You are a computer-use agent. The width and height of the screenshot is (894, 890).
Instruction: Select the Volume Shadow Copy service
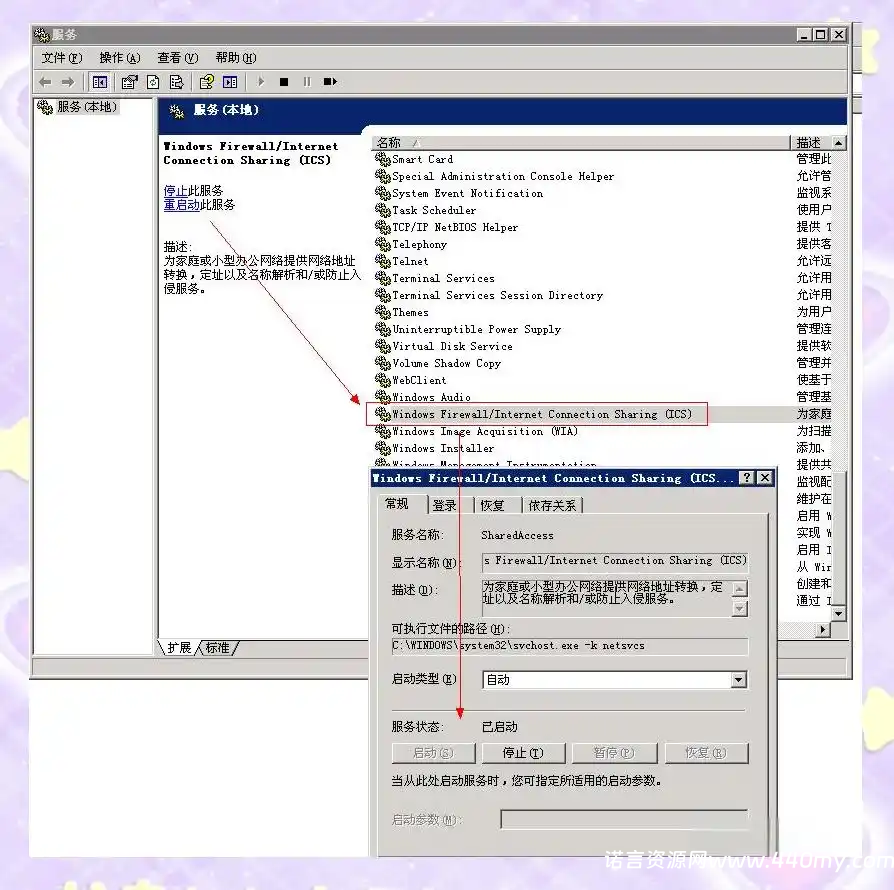(x=446, y=363)
